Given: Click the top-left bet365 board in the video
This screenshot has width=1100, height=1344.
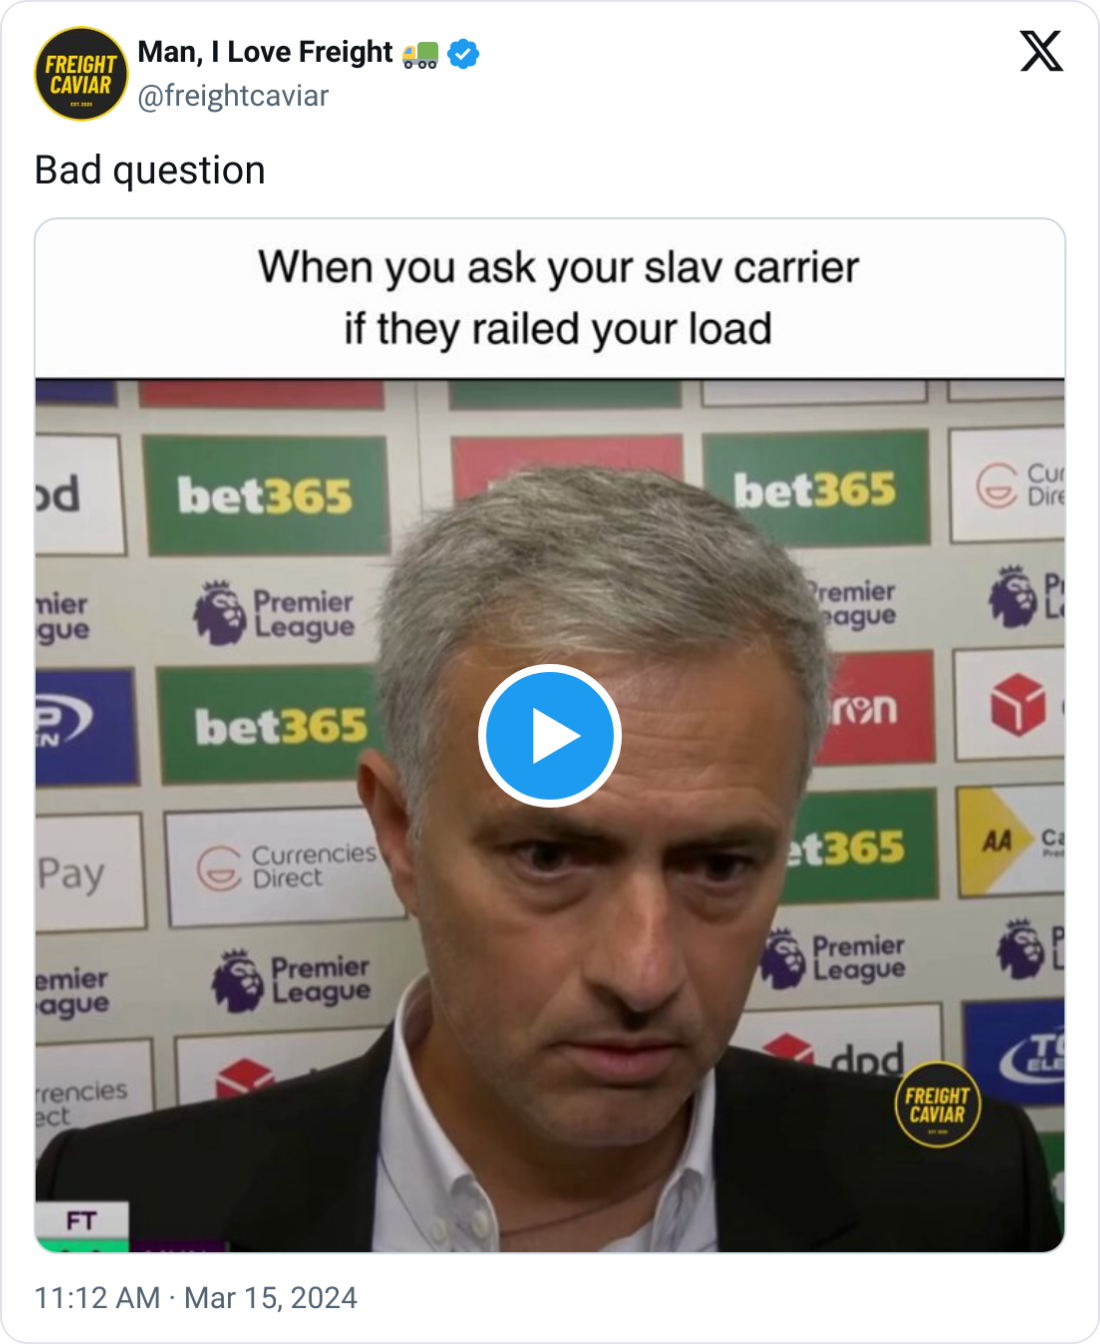Looking at the screenshot, I should click(265, 495).
